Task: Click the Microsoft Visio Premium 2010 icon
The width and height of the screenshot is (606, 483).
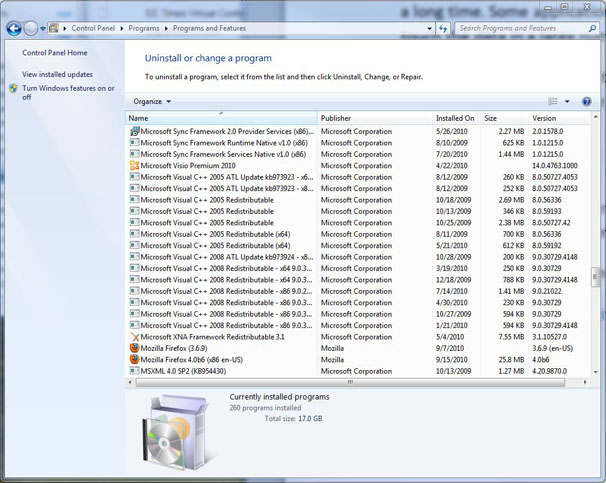Action: [x=135, y=165]
